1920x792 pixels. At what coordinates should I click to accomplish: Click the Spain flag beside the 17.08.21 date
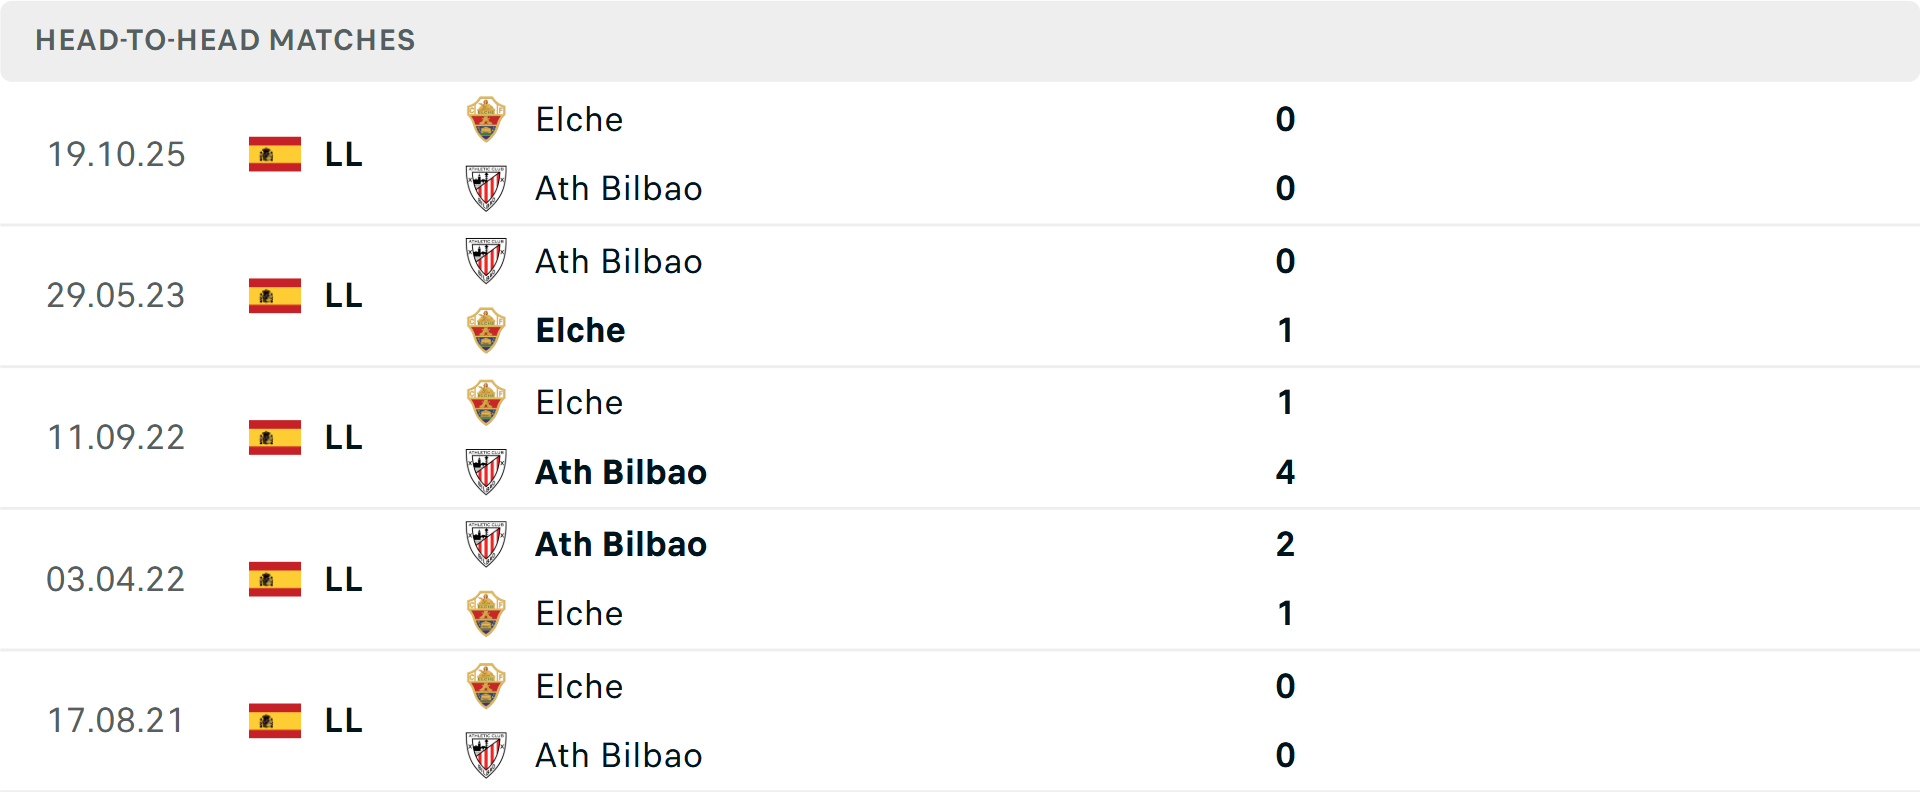click(x=274, y=721)
